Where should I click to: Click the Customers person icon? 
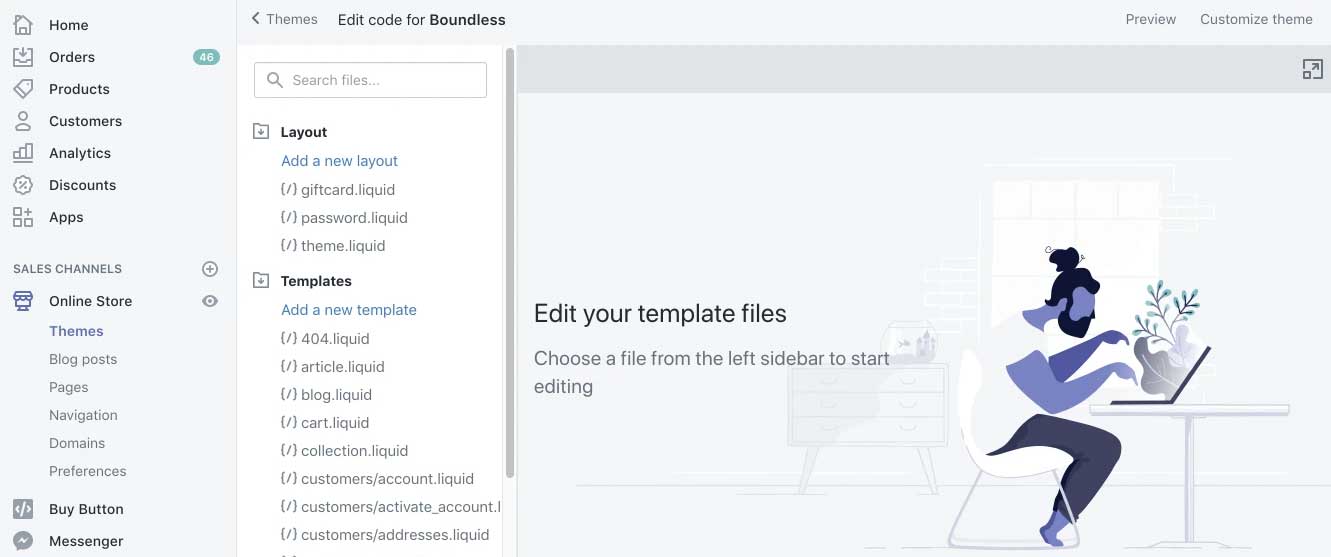[x=22, y=121]
